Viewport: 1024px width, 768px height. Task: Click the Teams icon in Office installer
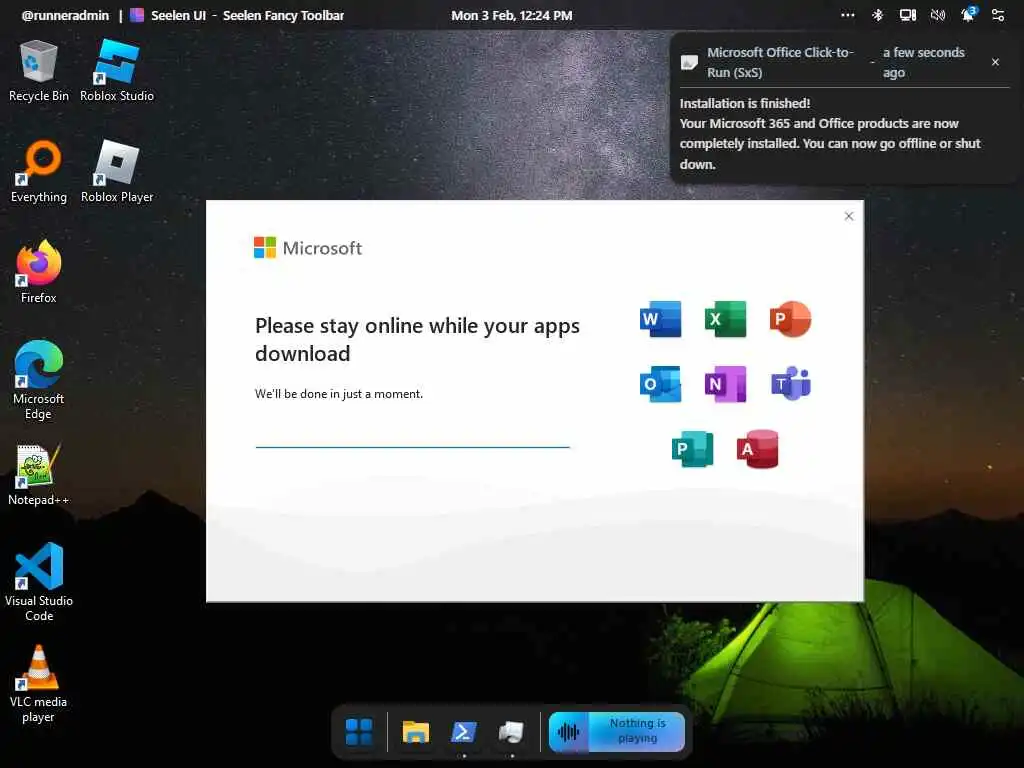790,384
